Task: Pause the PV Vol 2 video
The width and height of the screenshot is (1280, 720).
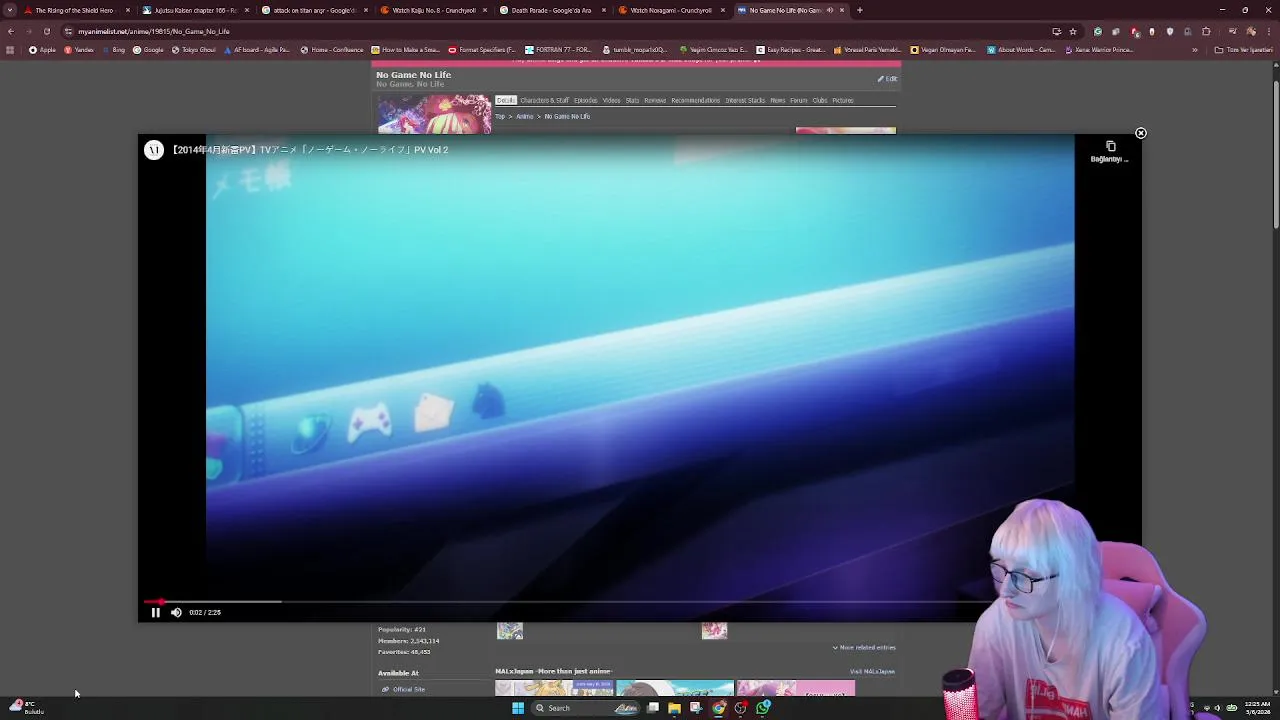Action: (155, 612)
